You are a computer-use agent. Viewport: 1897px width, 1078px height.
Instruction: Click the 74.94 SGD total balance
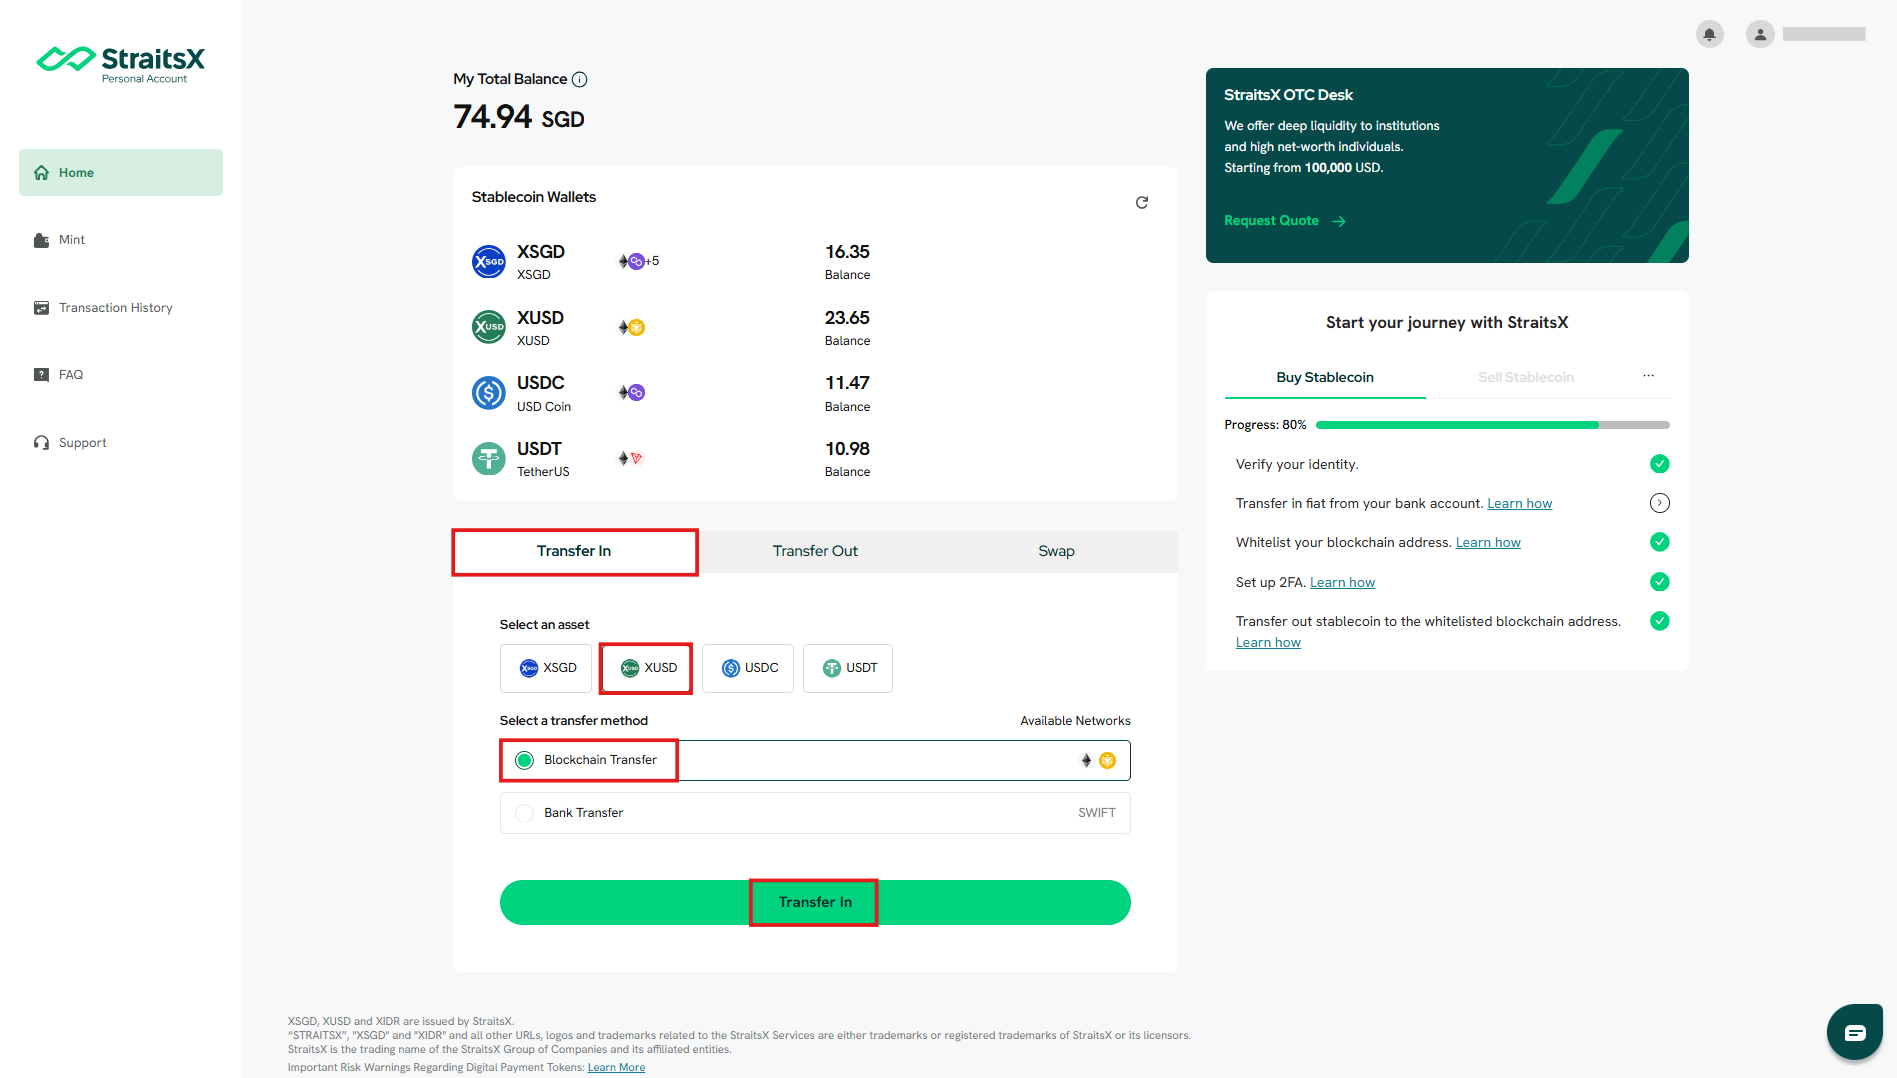click(519, 117)
